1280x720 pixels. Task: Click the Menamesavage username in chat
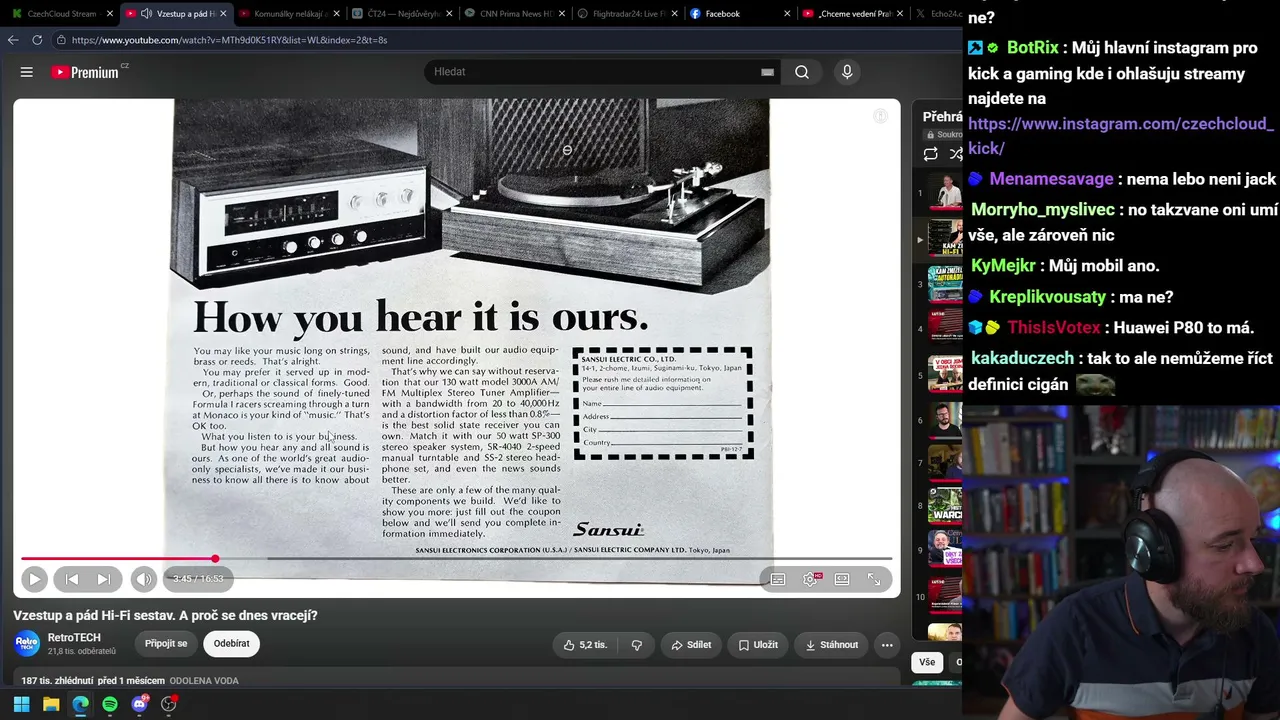coord(1051,179)
